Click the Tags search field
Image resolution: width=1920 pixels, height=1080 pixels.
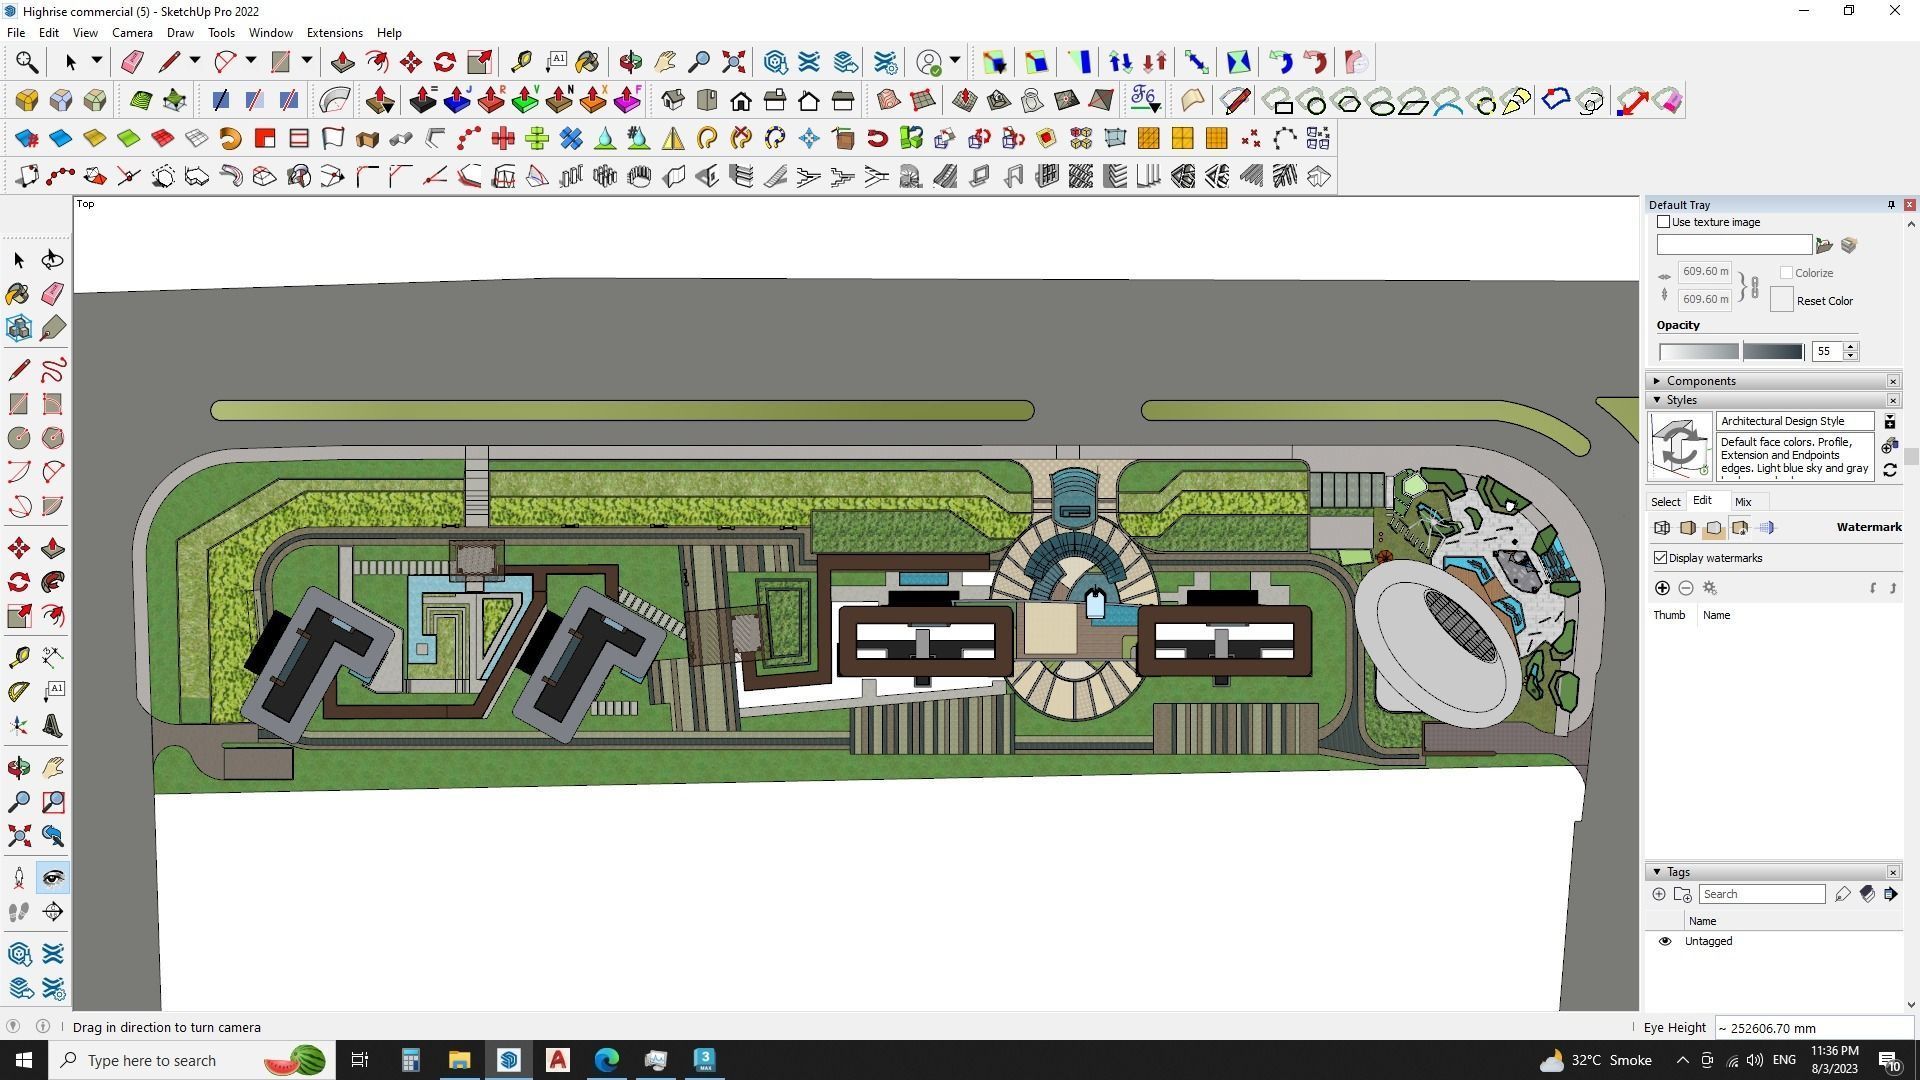(x=1761, y=894)
